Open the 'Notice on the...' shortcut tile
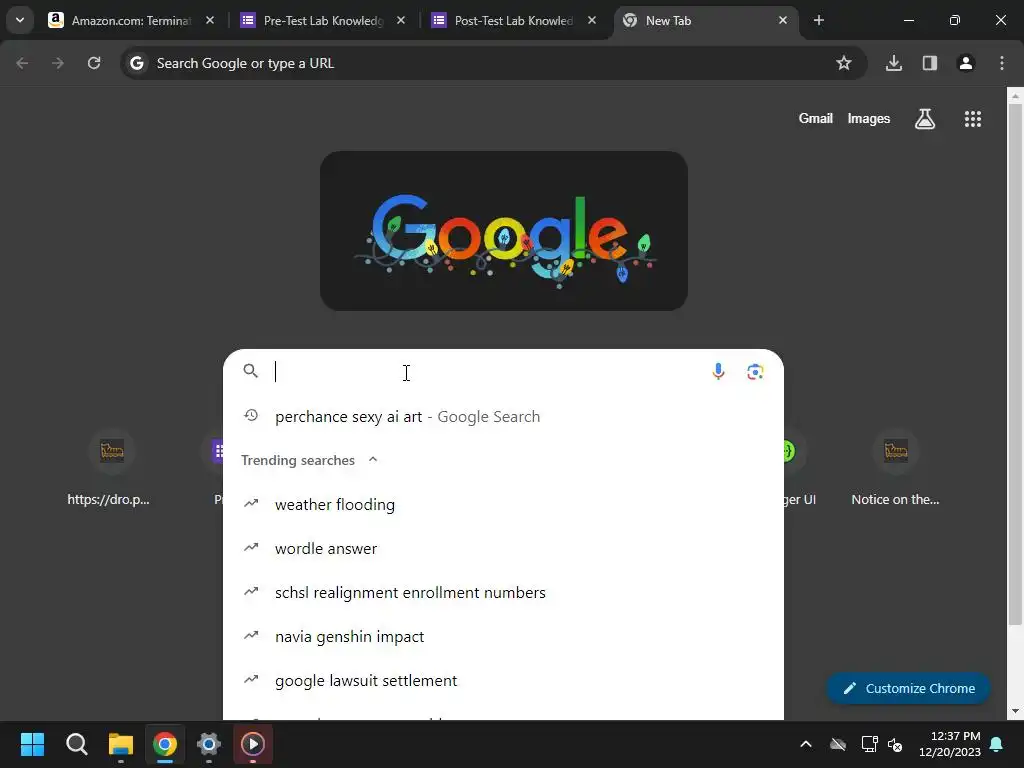1024x768 pixels. tap(895, 468)
